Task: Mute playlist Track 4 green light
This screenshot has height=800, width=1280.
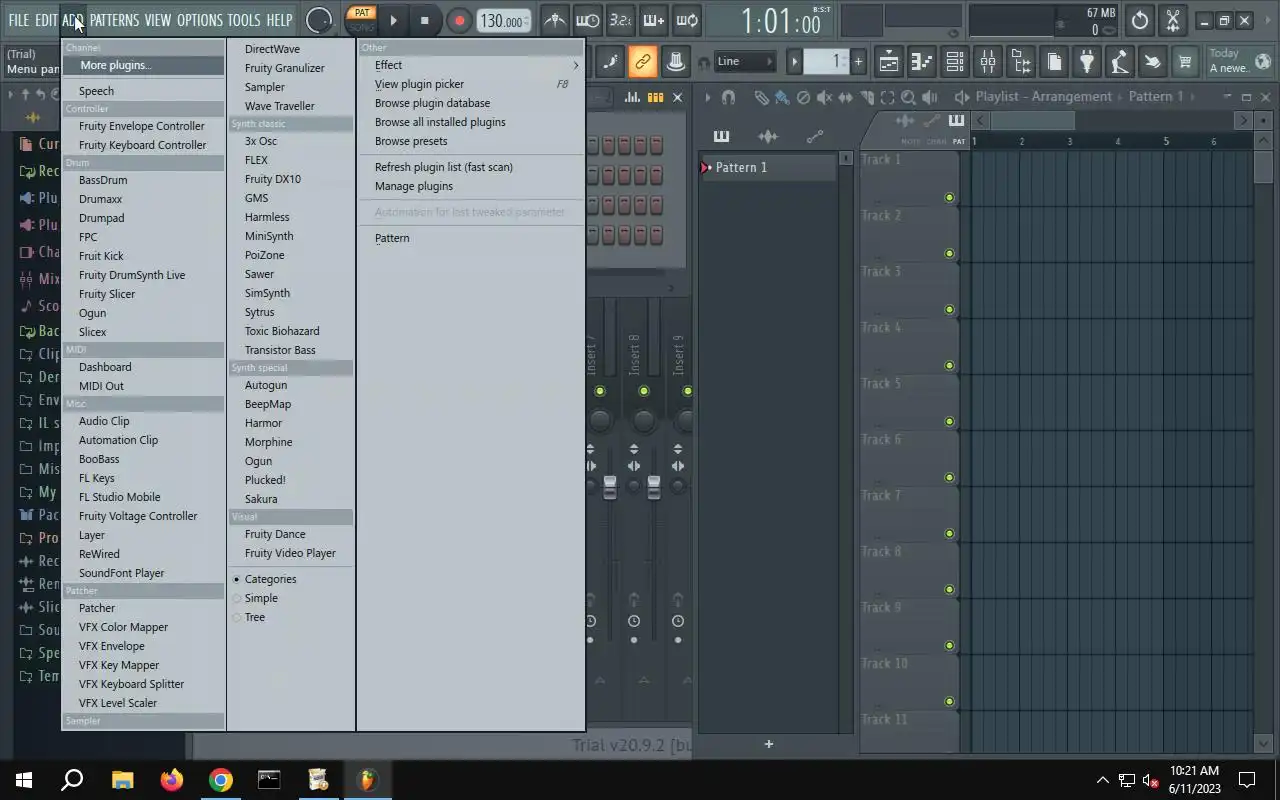Action: pyautogui.click(x=949, y=366)
